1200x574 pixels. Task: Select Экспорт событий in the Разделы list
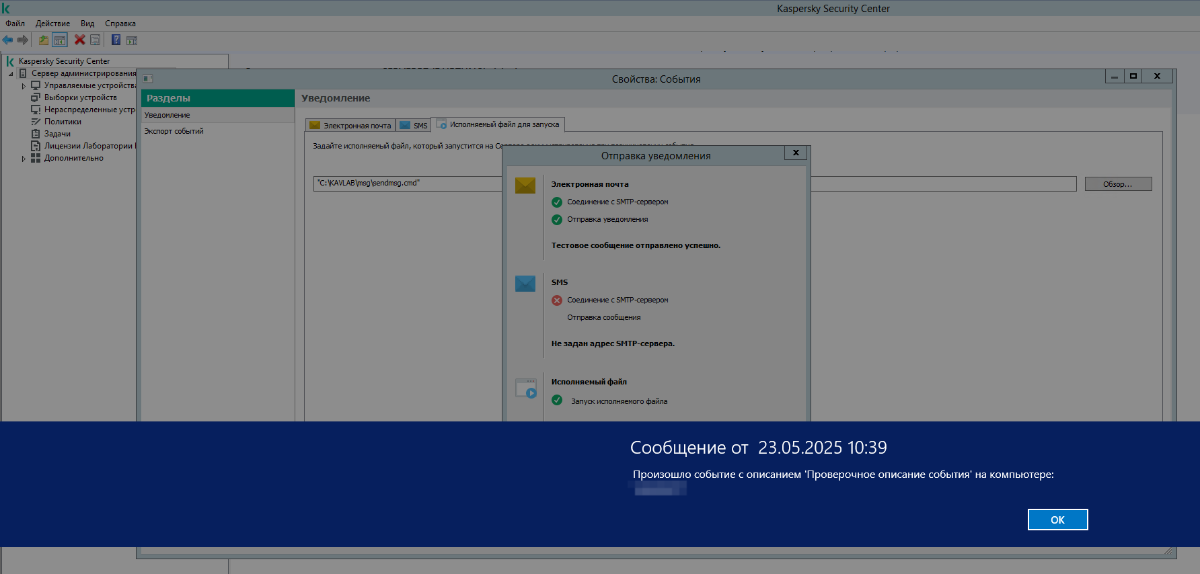tap(217, 131)
